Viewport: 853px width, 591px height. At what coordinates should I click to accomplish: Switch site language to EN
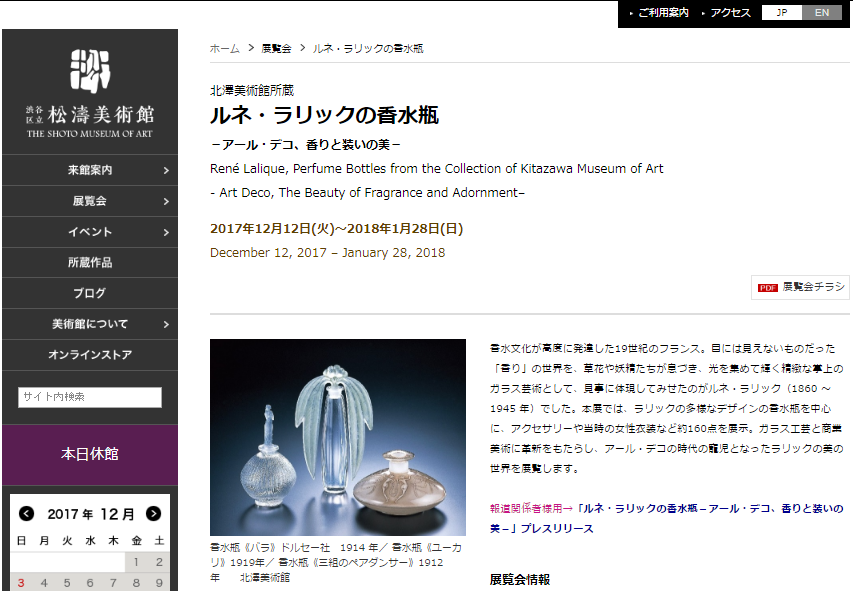[x=822, y=13]
